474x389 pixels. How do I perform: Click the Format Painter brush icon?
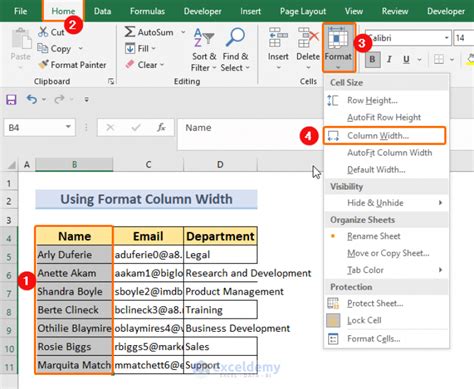[x=43, y=64]
